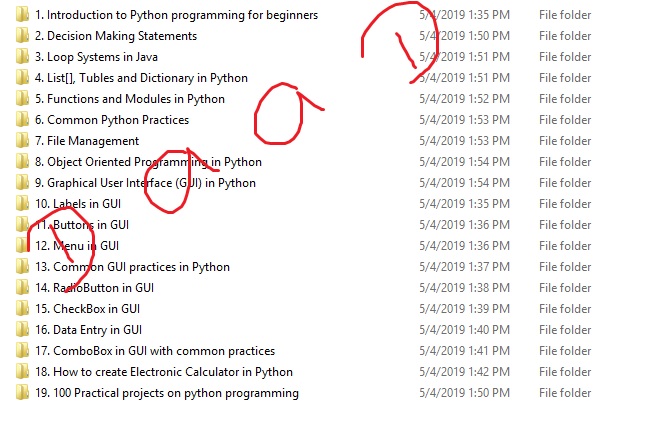Click 'File folder' type in File Management row
The width and height of the screenshot is (661, 427).
[565, 141]
